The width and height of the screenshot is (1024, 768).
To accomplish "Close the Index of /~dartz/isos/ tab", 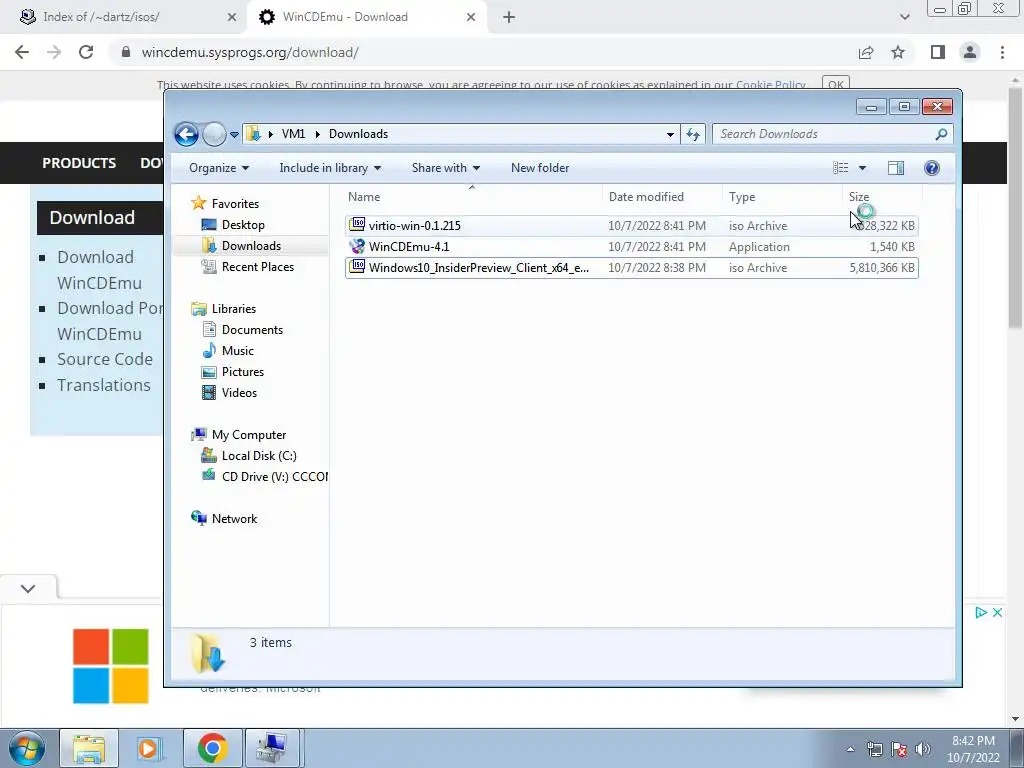I will [232, 17].
